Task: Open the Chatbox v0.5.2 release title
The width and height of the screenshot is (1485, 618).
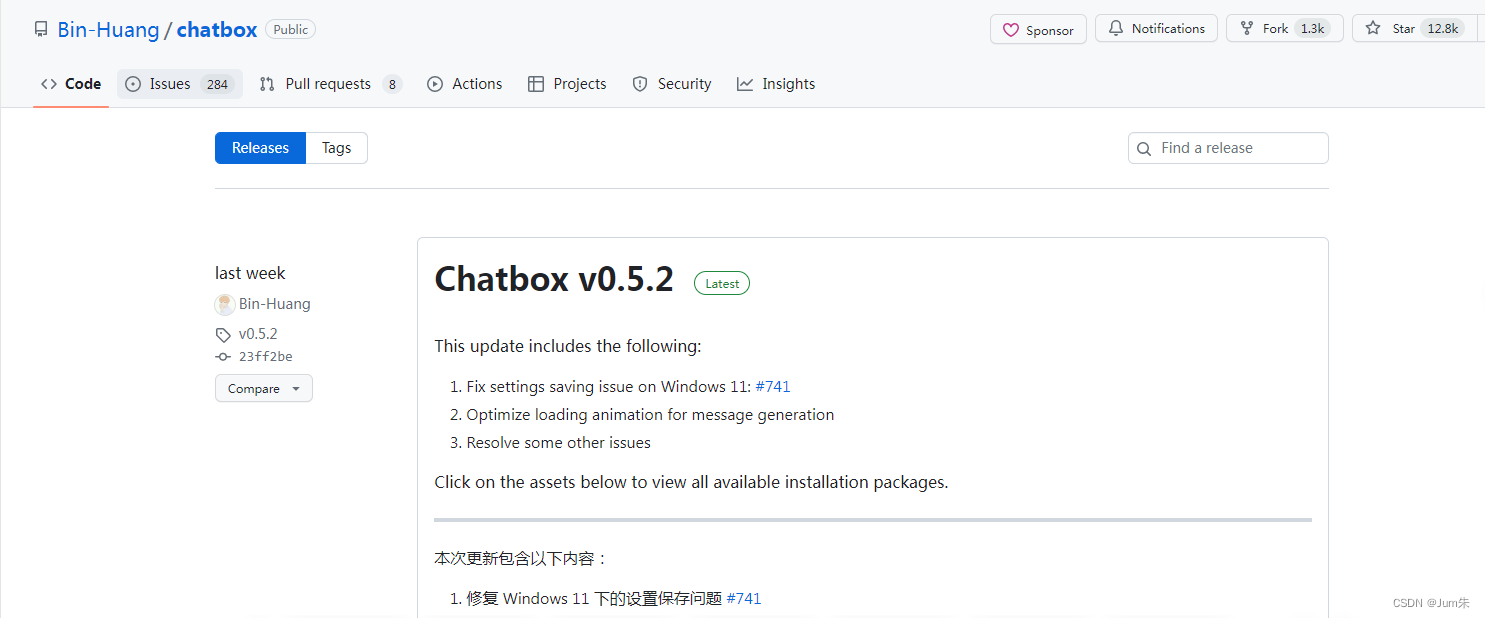Action: (554, 280)
